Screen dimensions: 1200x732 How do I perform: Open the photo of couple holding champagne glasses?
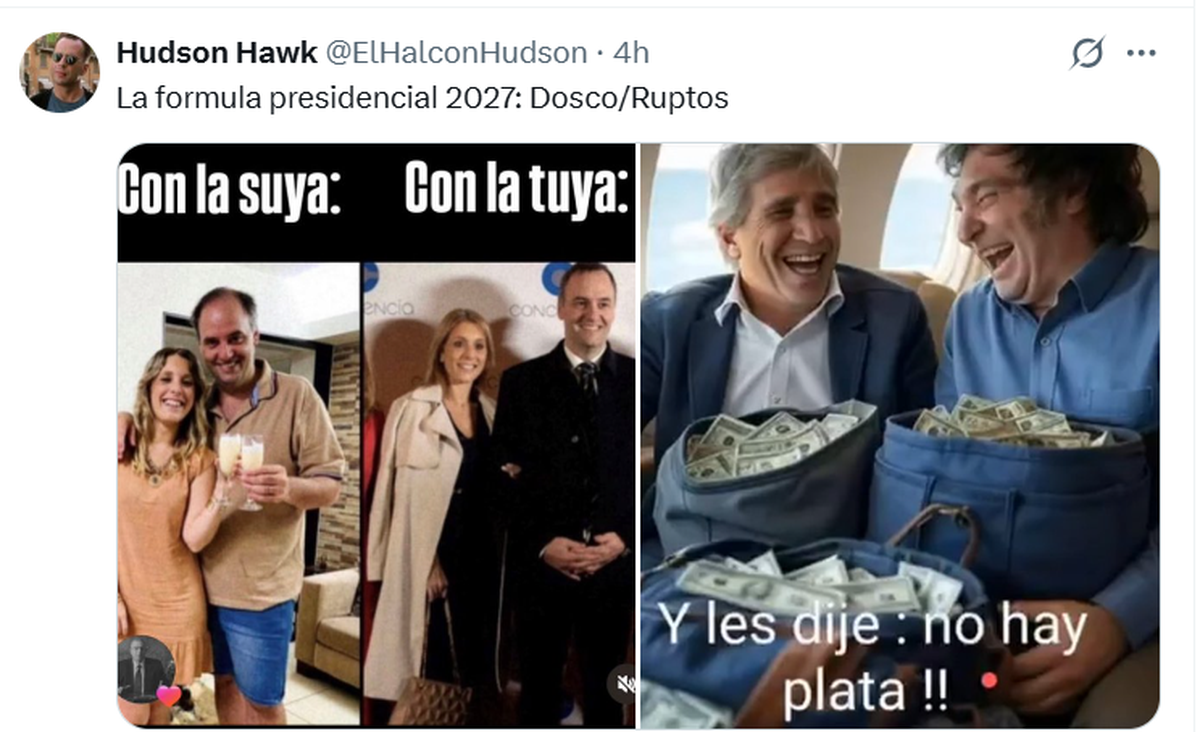(x=239, y=494)
